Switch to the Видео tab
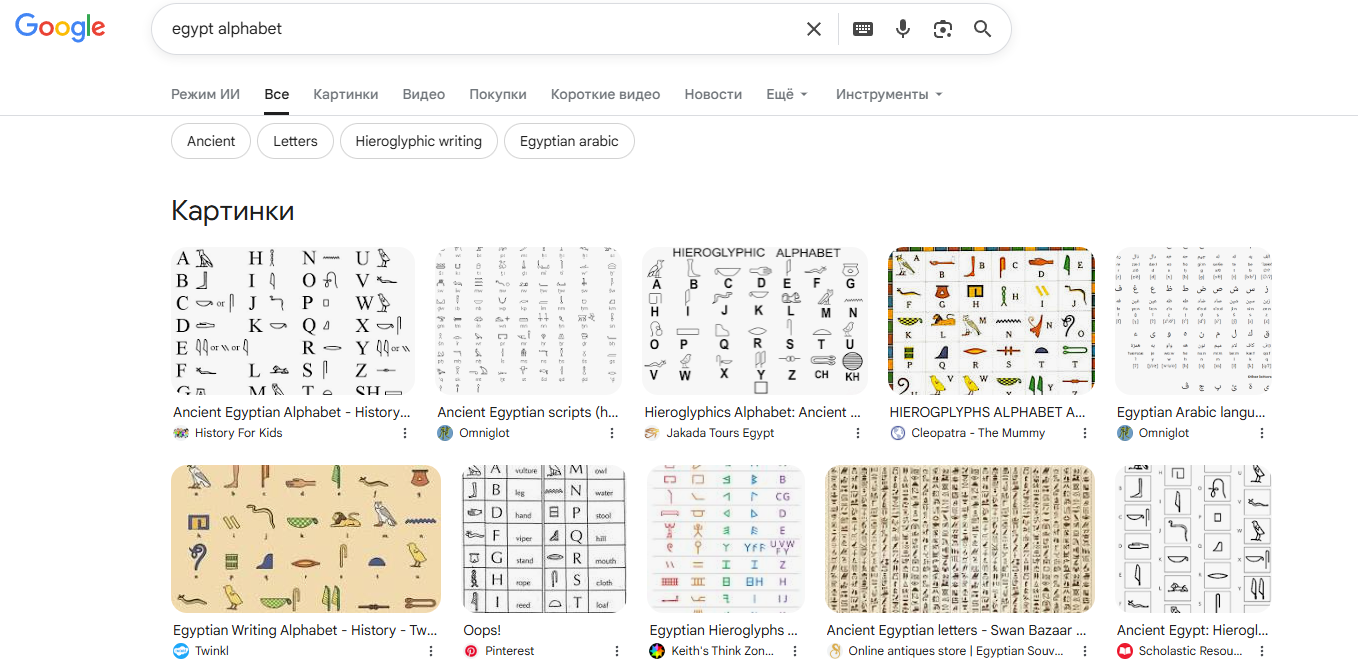 click(423, 94)
